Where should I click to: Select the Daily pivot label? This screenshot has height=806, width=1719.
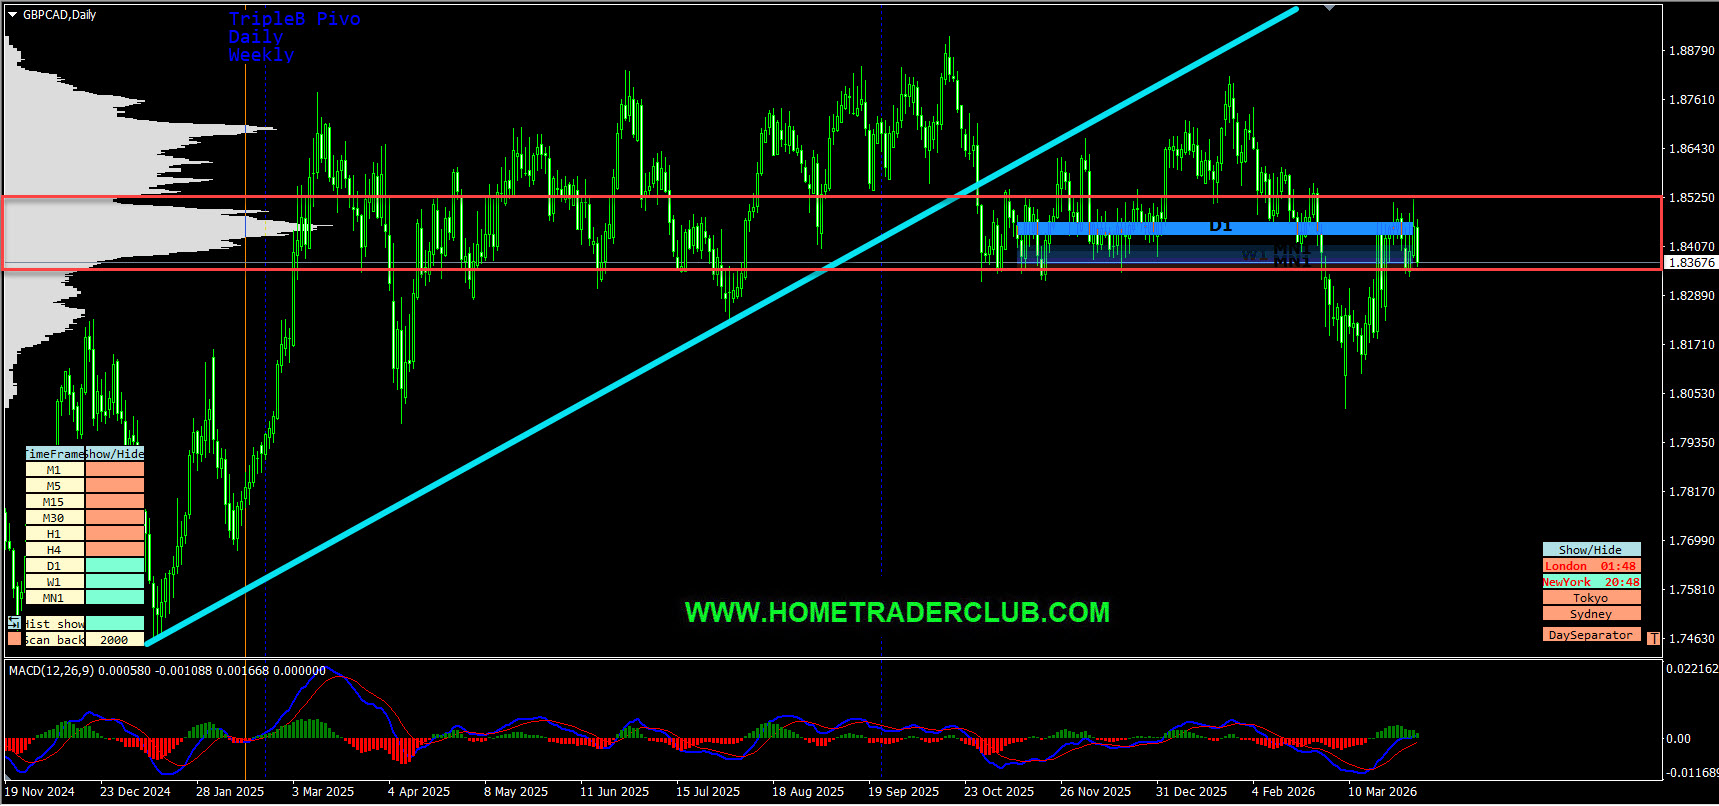[x=255, y=37]
